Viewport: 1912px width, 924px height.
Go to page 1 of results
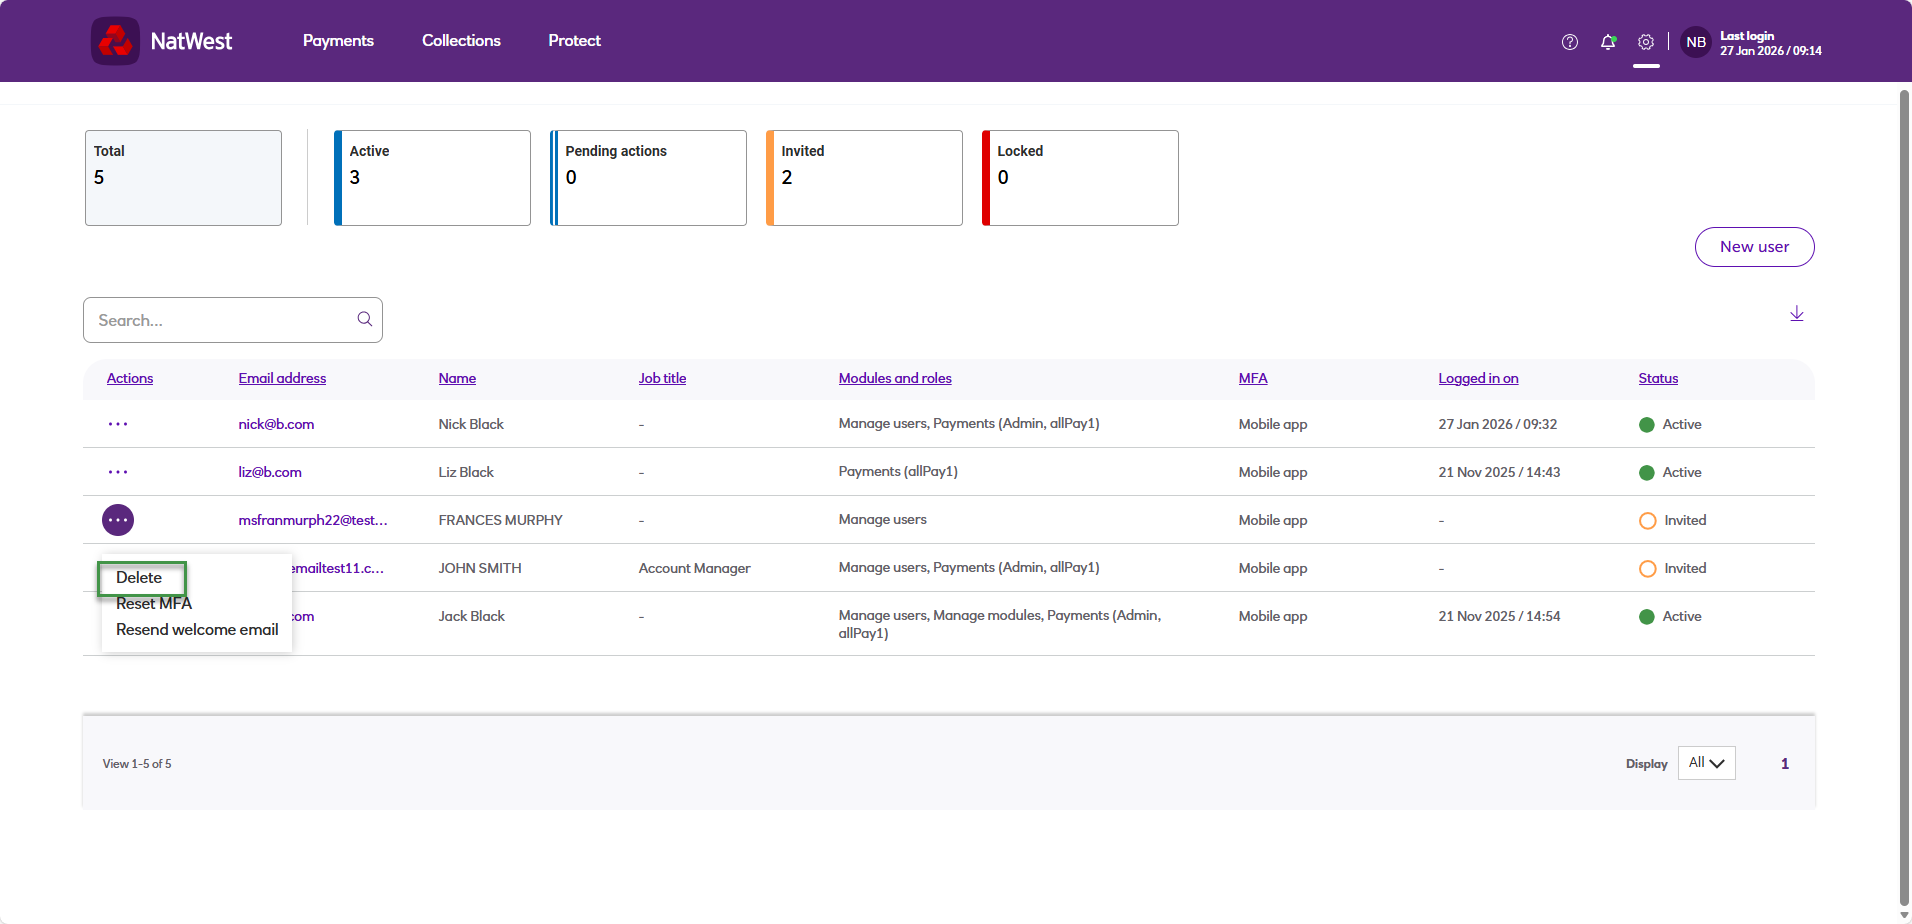[1785, 764]
